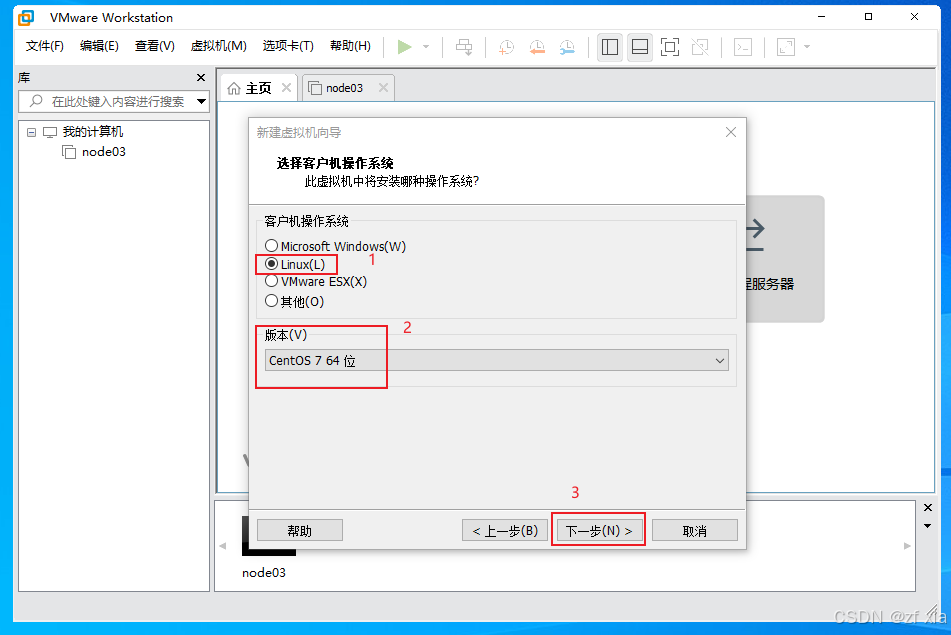Open the power options dropdown arrow beside play

426,47
